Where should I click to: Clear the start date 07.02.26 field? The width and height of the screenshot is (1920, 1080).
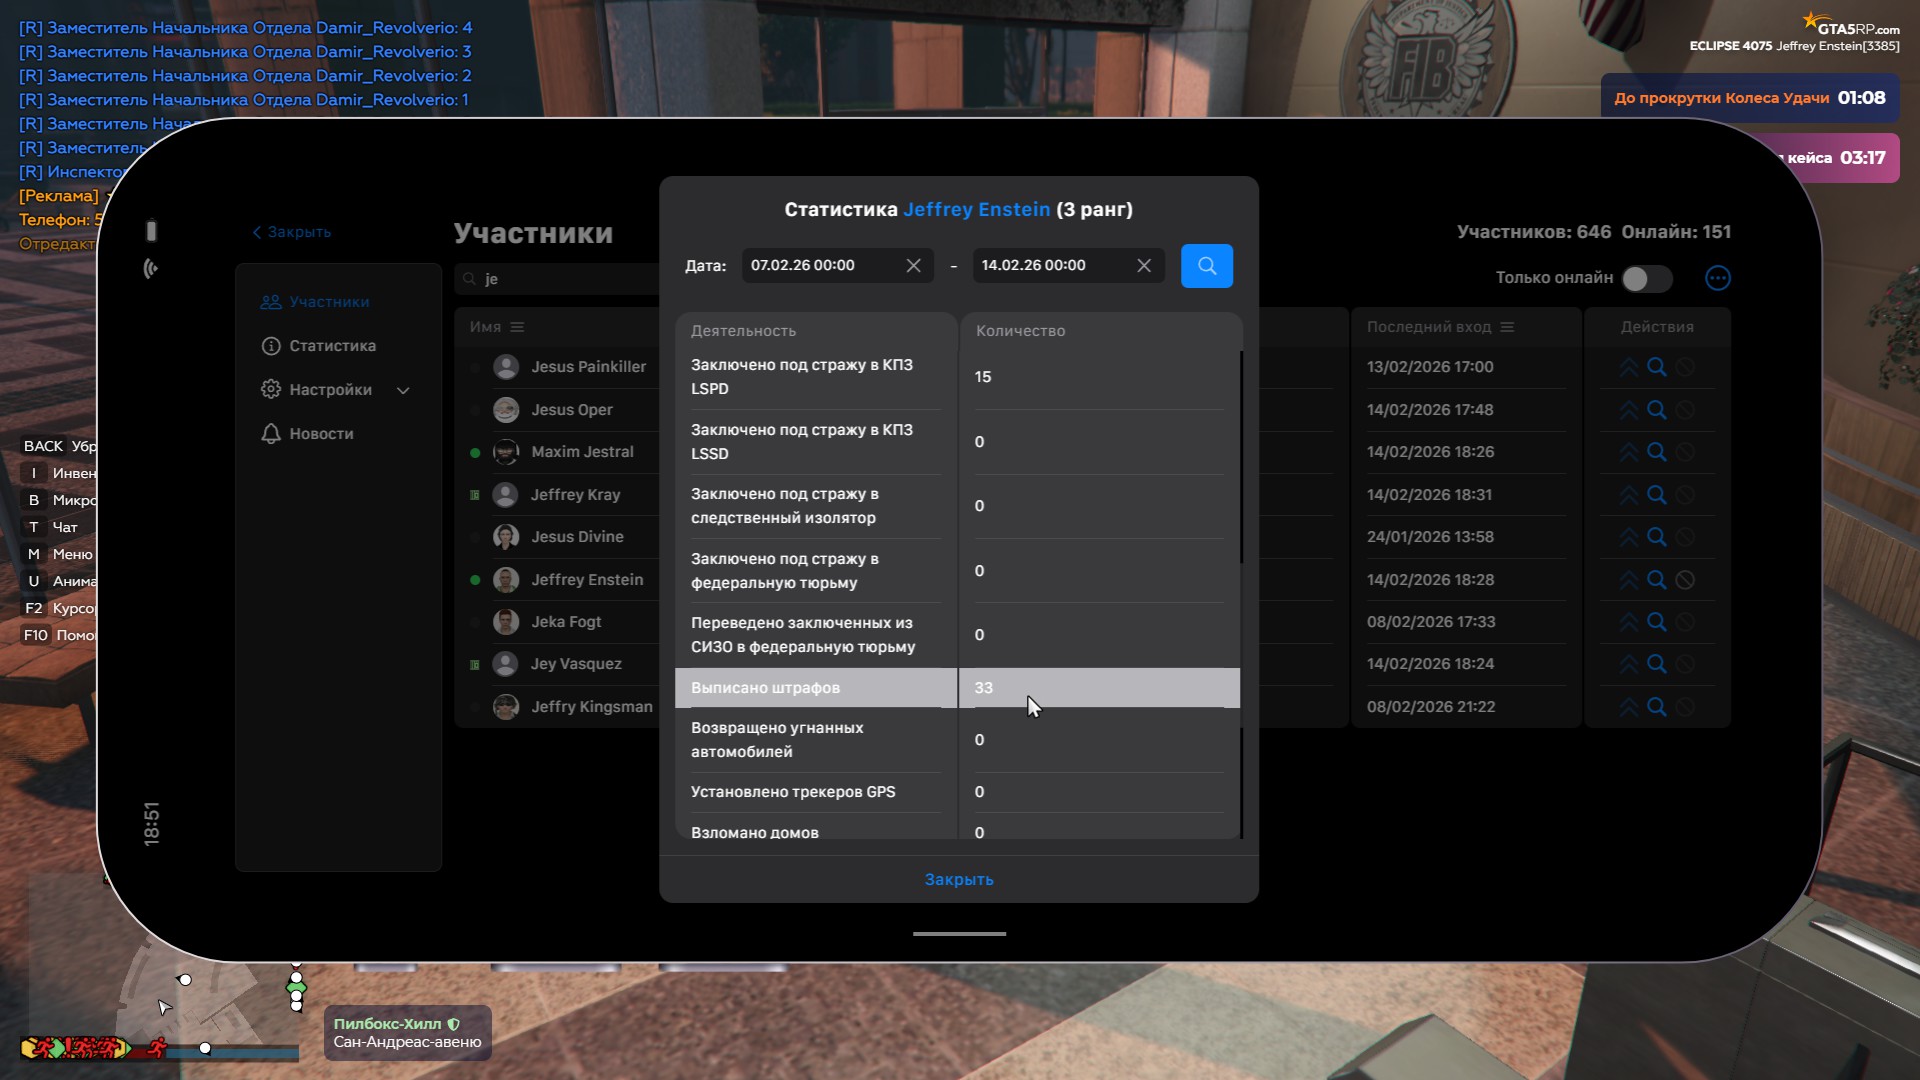coord(913,266)
